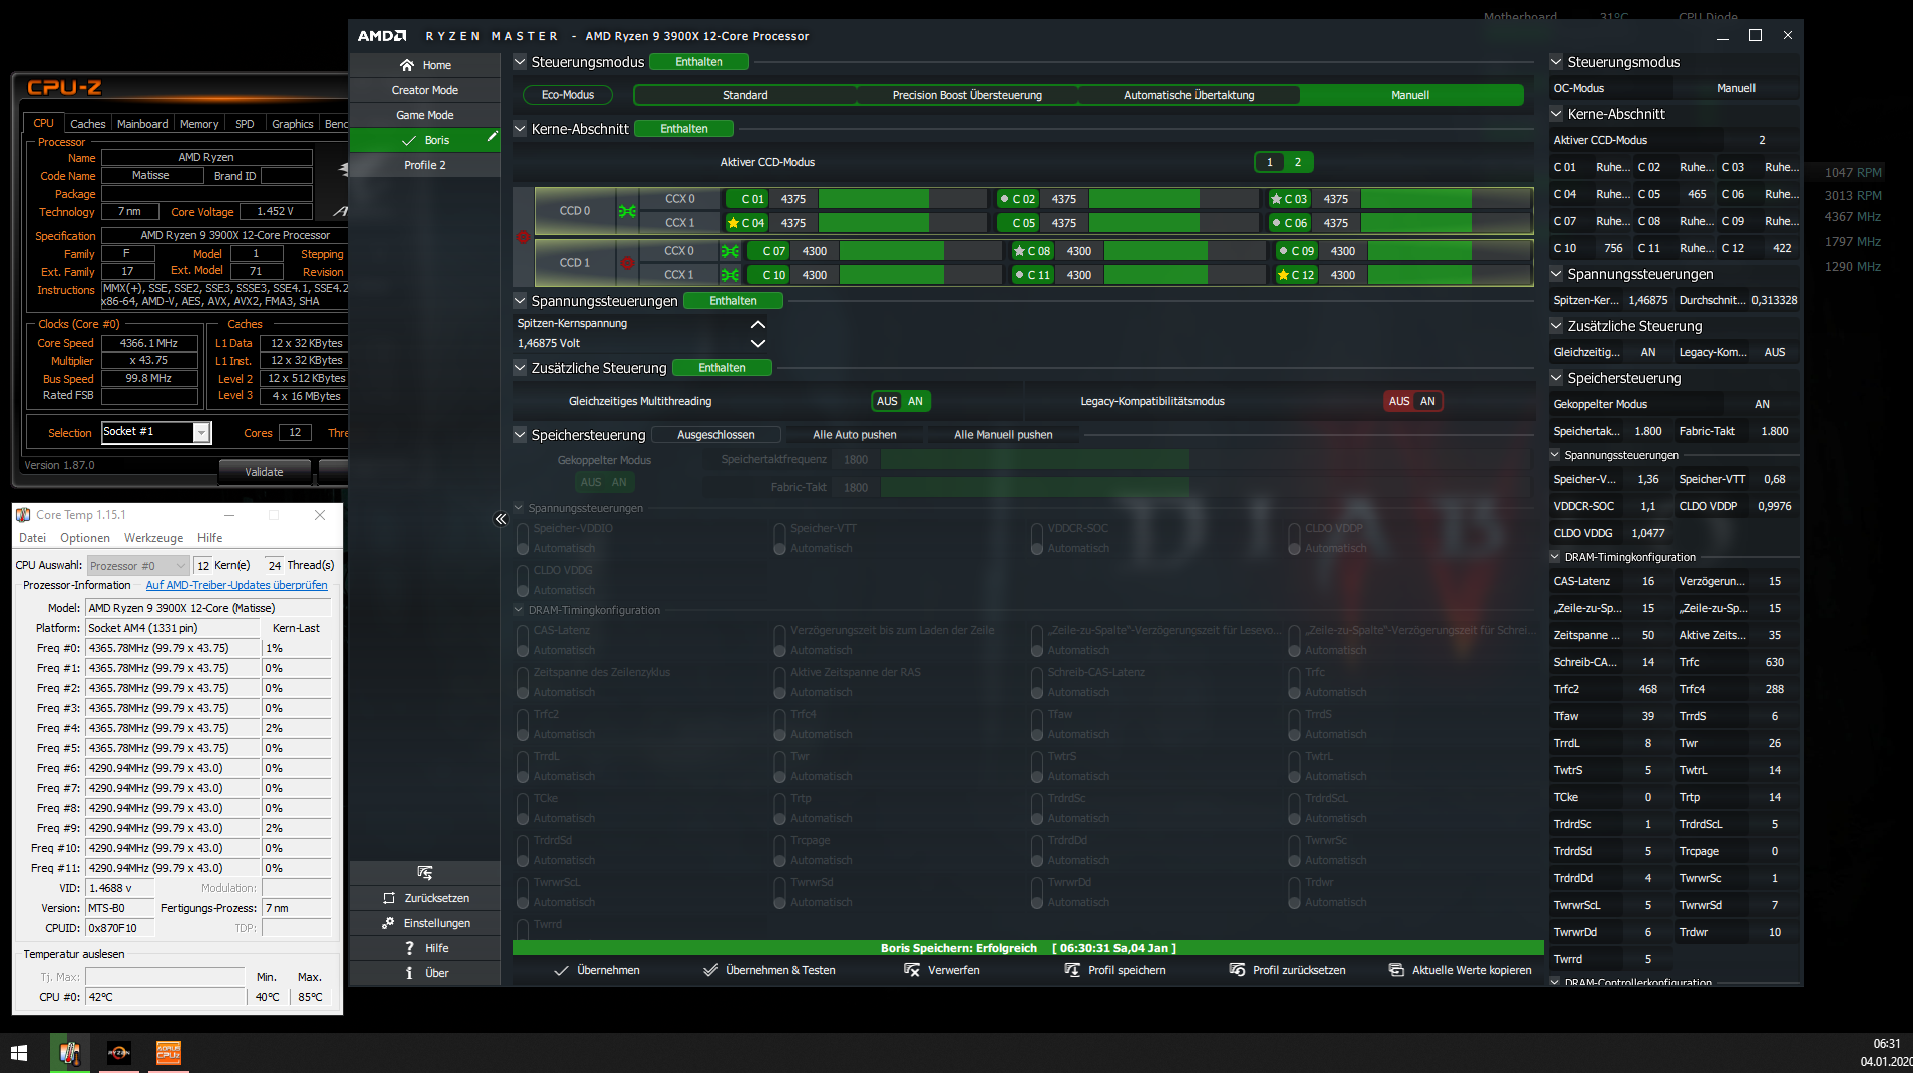This screenshot has height=1073, width=1913.
Task: Click the gray star on core C 08
Action: [x=1019, y=251]
